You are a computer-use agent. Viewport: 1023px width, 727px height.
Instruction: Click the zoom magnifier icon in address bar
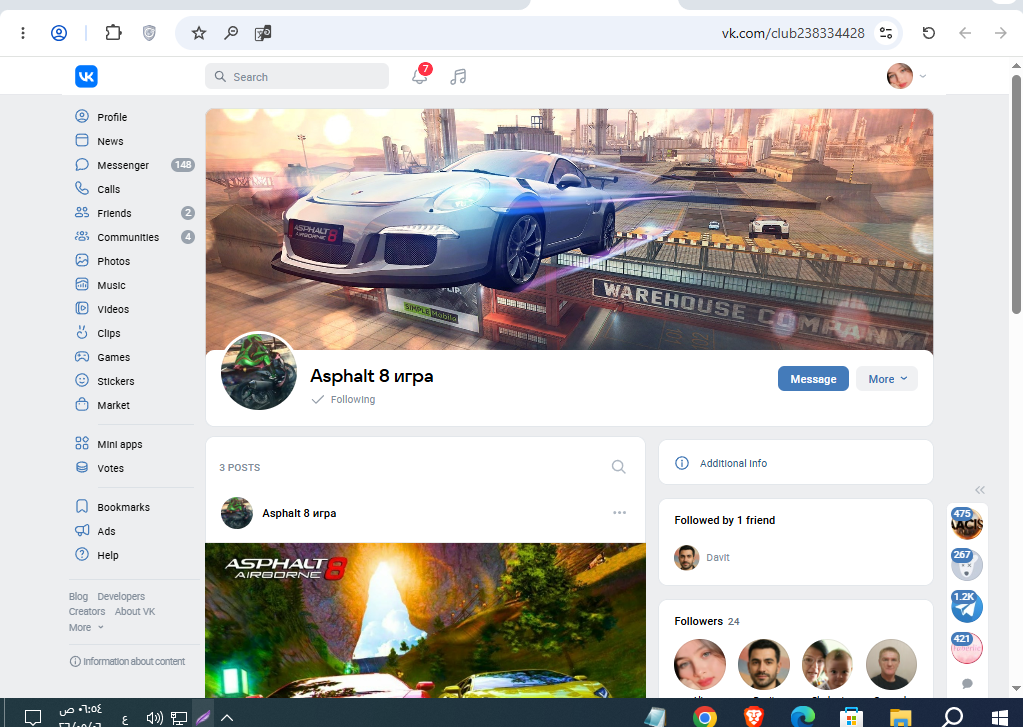(231, 33)
